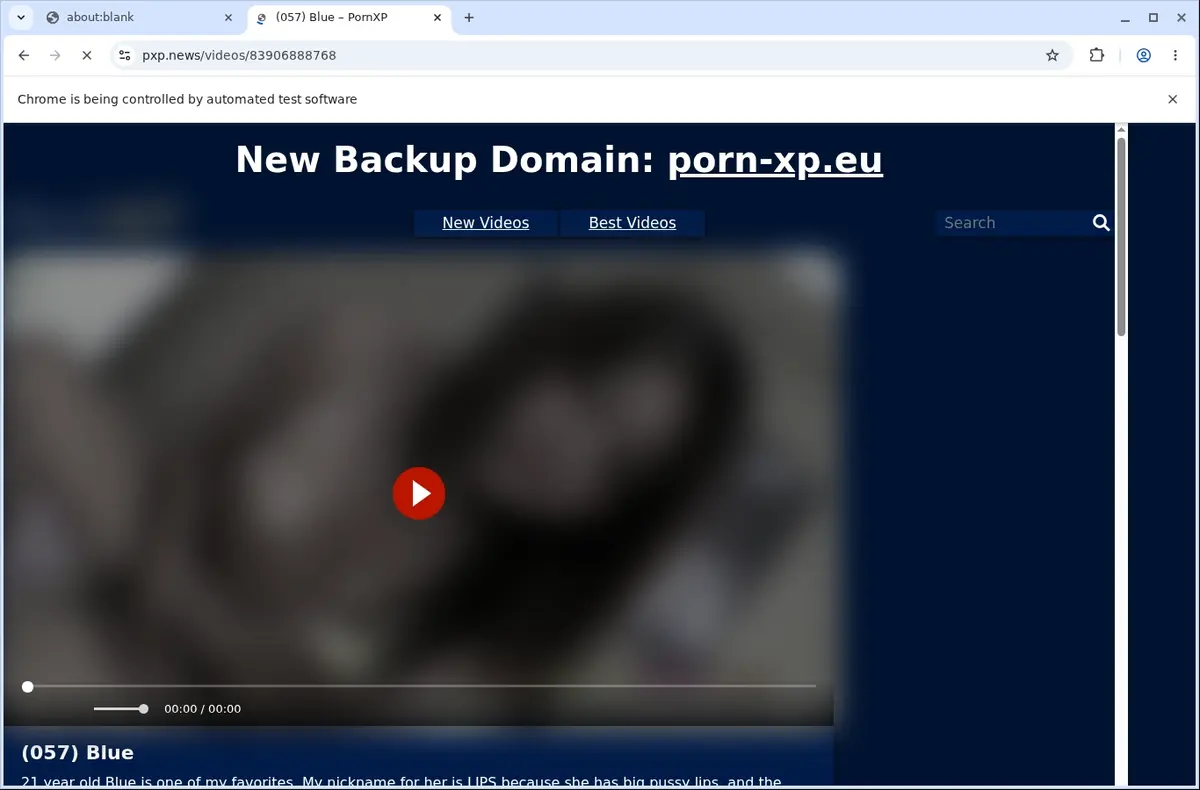Screen dimensions: 1200x790
Task: Go forward to next page
Action: 55,55
